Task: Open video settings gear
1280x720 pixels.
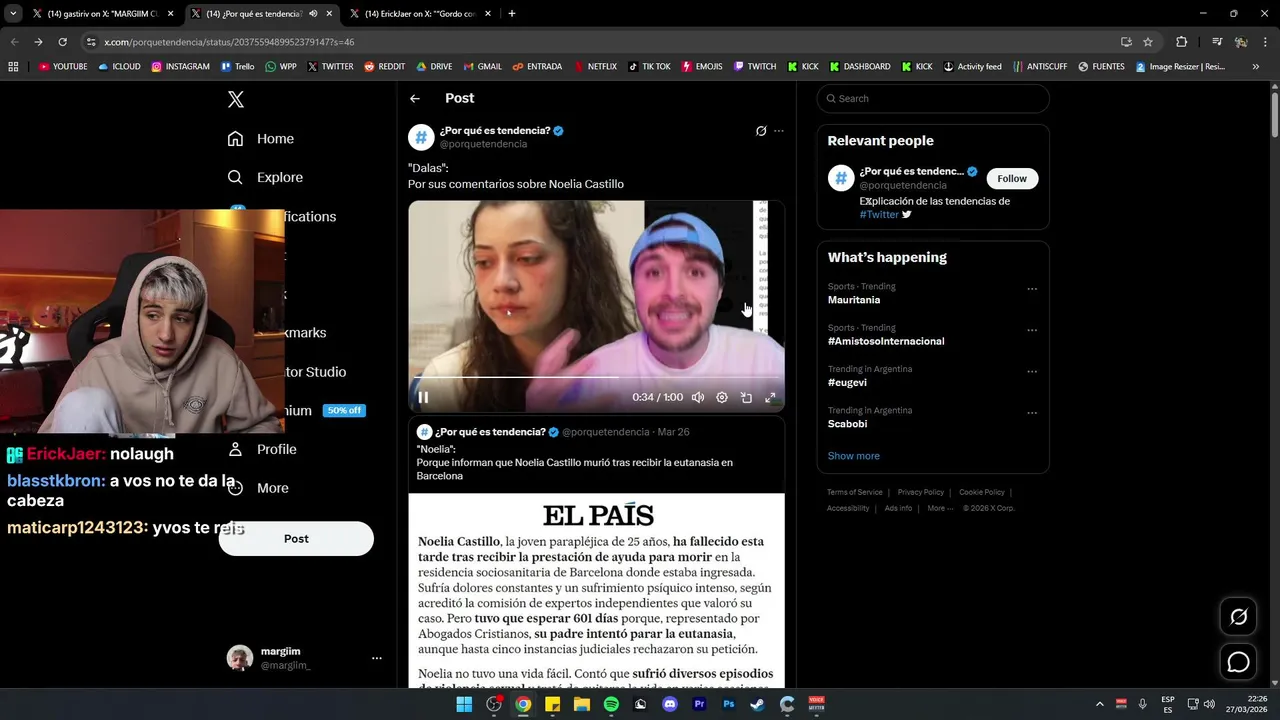Action: [x=722, y=397]
